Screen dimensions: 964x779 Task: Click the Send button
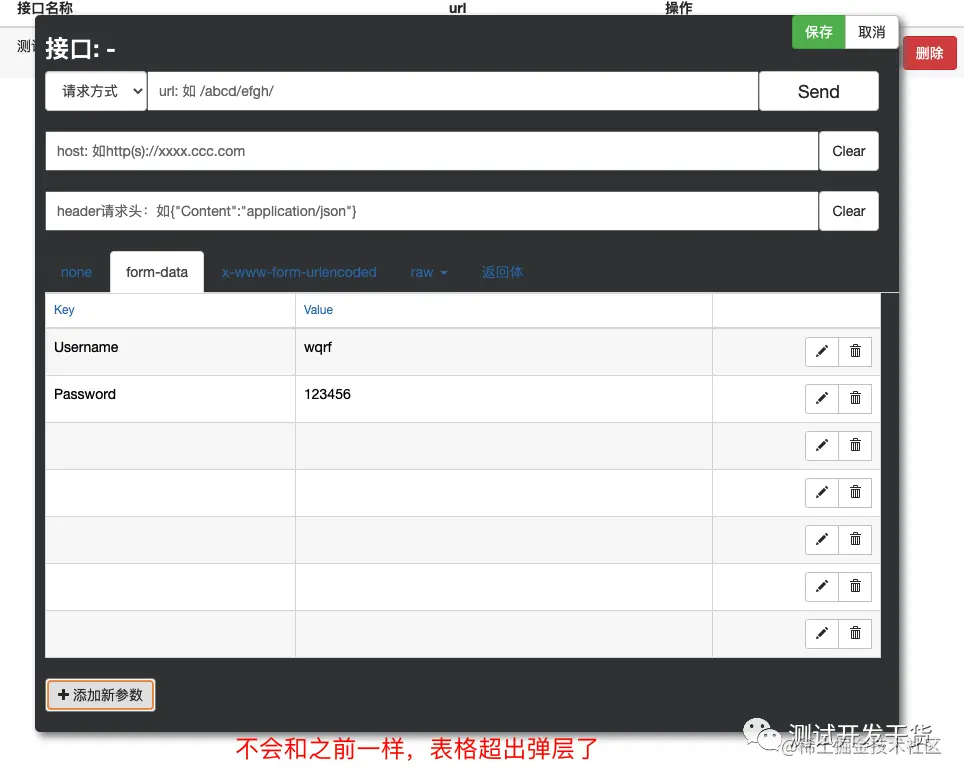tap(818, 92)
